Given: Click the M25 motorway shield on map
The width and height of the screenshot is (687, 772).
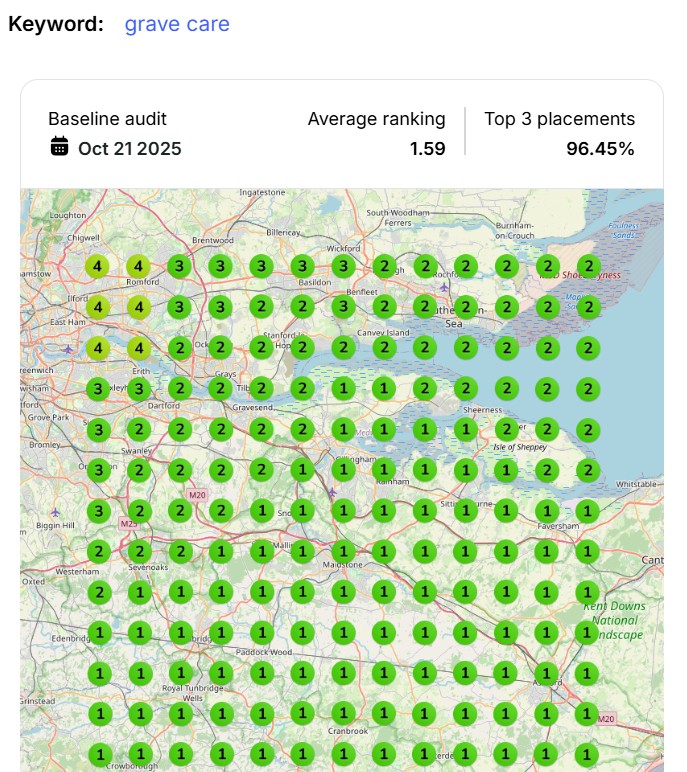Looking at the screenshot, I should 128,523.
